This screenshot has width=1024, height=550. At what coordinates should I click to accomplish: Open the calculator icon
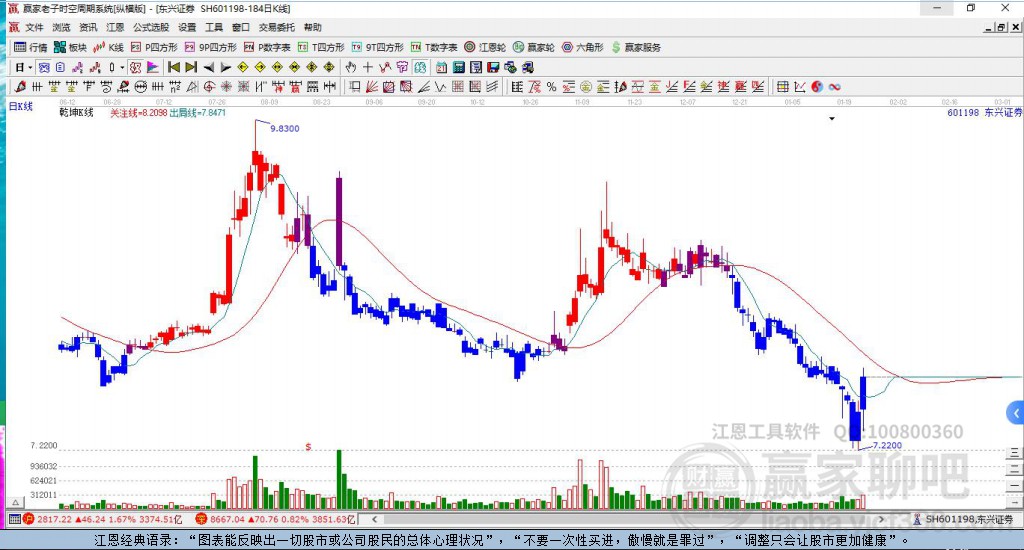(x=458, y=67)
